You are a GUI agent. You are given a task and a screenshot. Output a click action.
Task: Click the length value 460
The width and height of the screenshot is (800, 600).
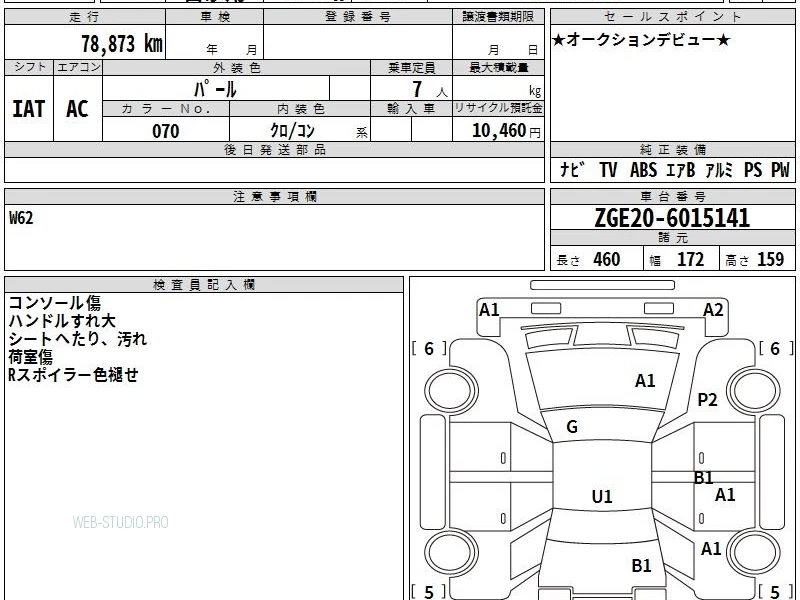click(x=607, y=259)
